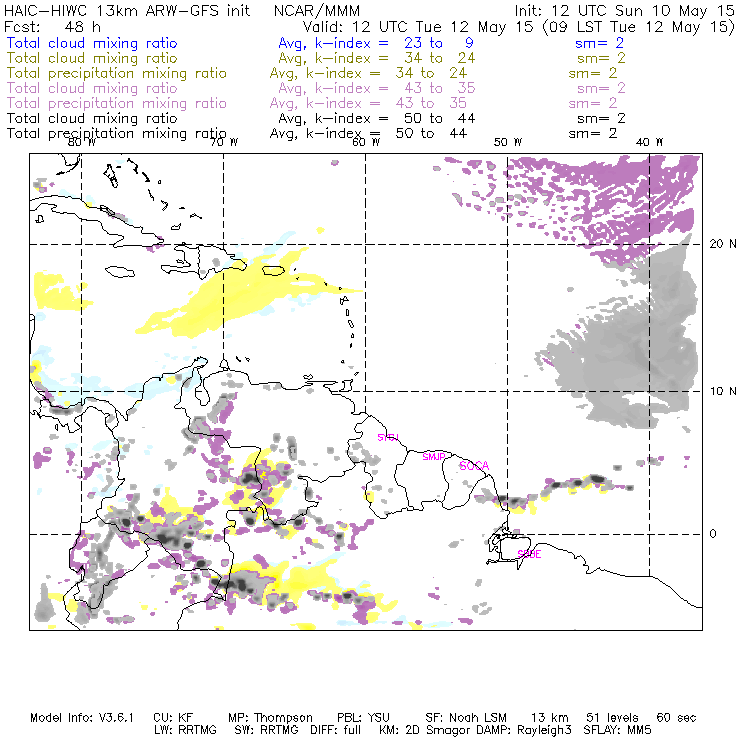The width and height of the screenshot is (740, 740).
Task: Click the '40 W' longitude label
Action: tap(649, 142)
